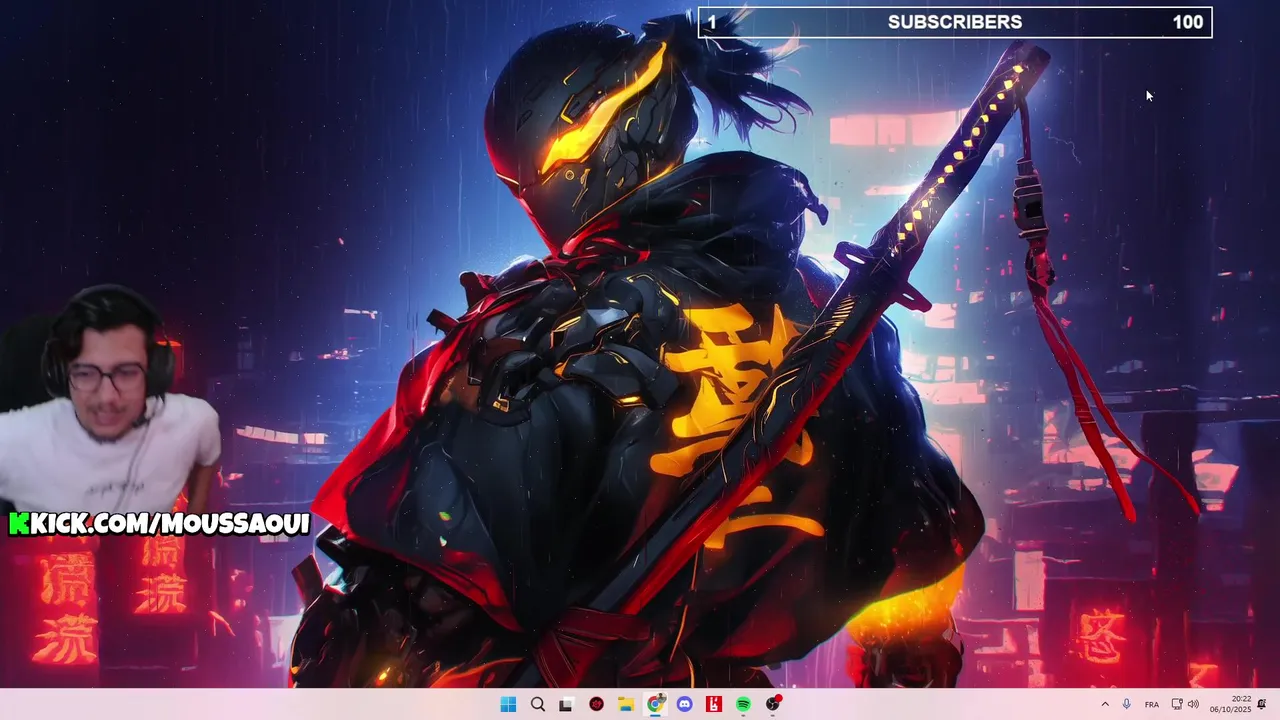Open red square app icon in taskbar
Viewport: 1280px width, 720px height.
(x=714, y=704)
